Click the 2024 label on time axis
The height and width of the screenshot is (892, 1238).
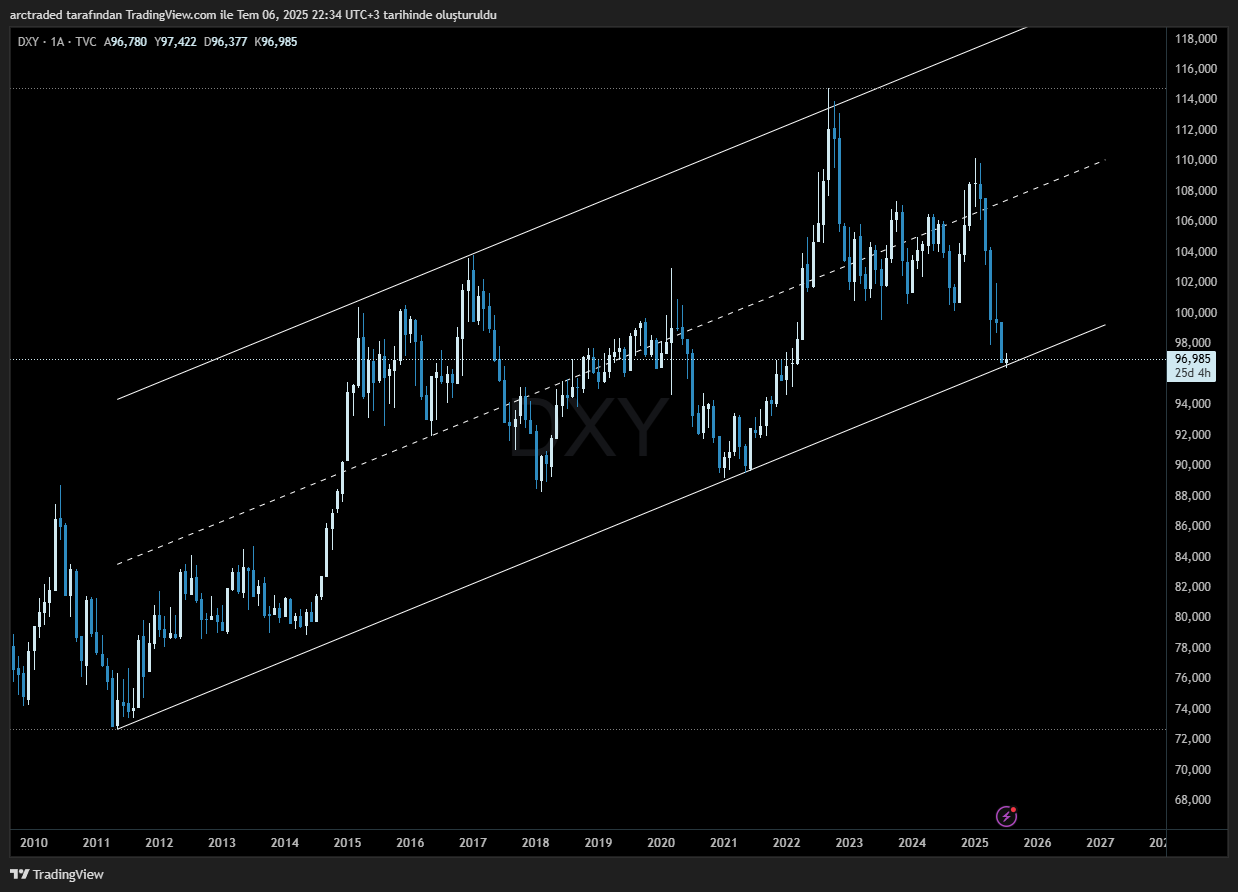pyautogui.click(x=912, y=843)
